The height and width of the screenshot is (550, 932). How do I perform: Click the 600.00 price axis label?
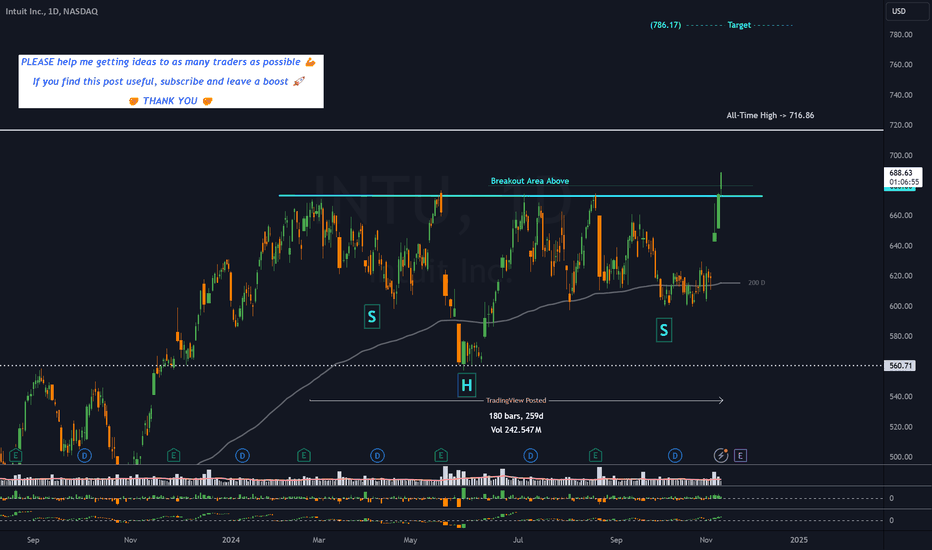pos(900,306)
